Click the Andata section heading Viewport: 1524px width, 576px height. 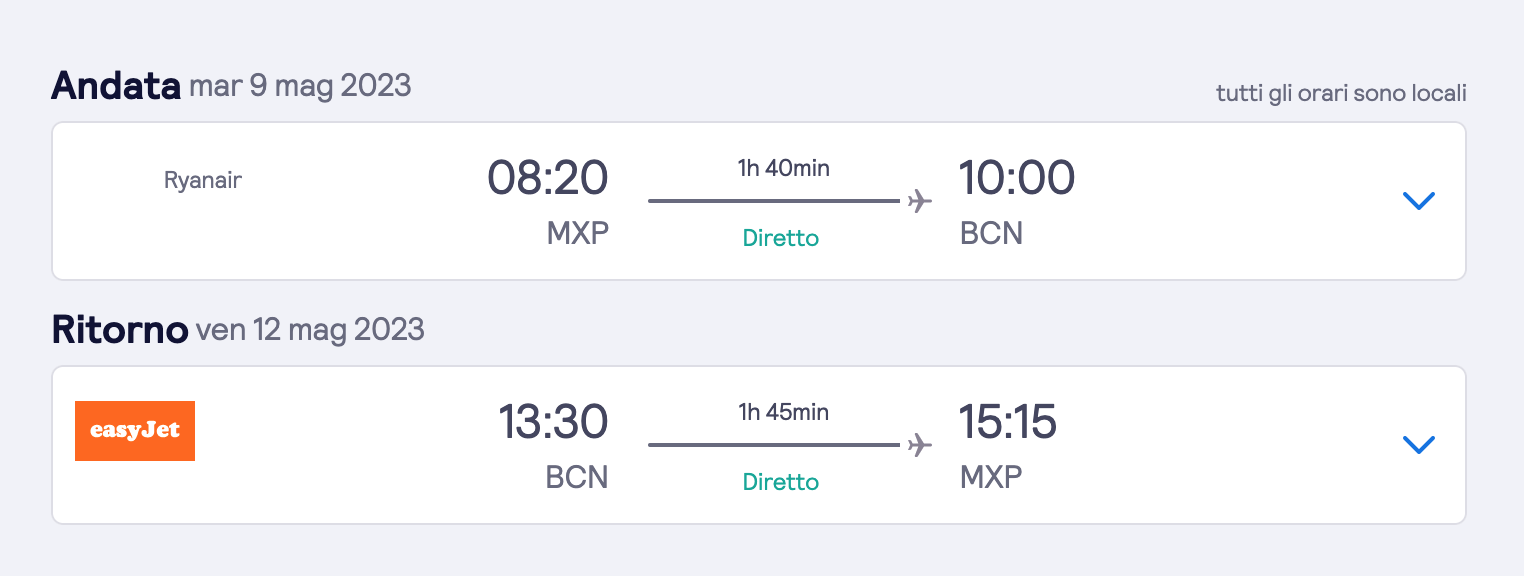coord(115,86)
